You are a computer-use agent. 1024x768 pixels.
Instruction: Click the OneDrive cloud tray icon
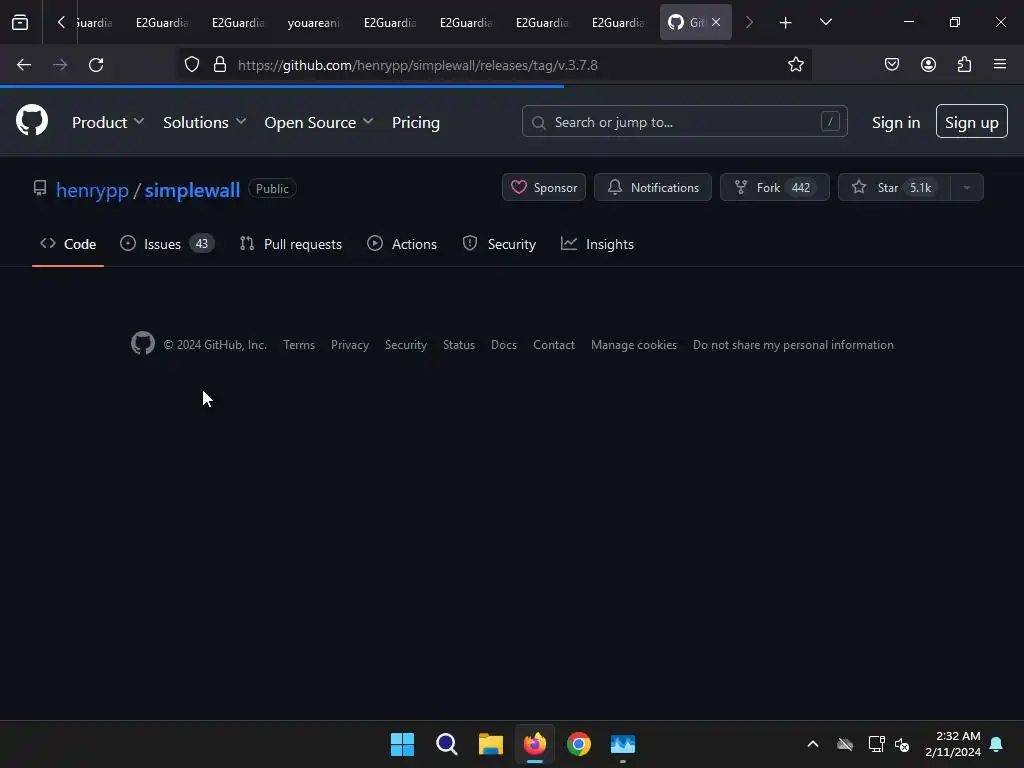click(x=845, y=744)
